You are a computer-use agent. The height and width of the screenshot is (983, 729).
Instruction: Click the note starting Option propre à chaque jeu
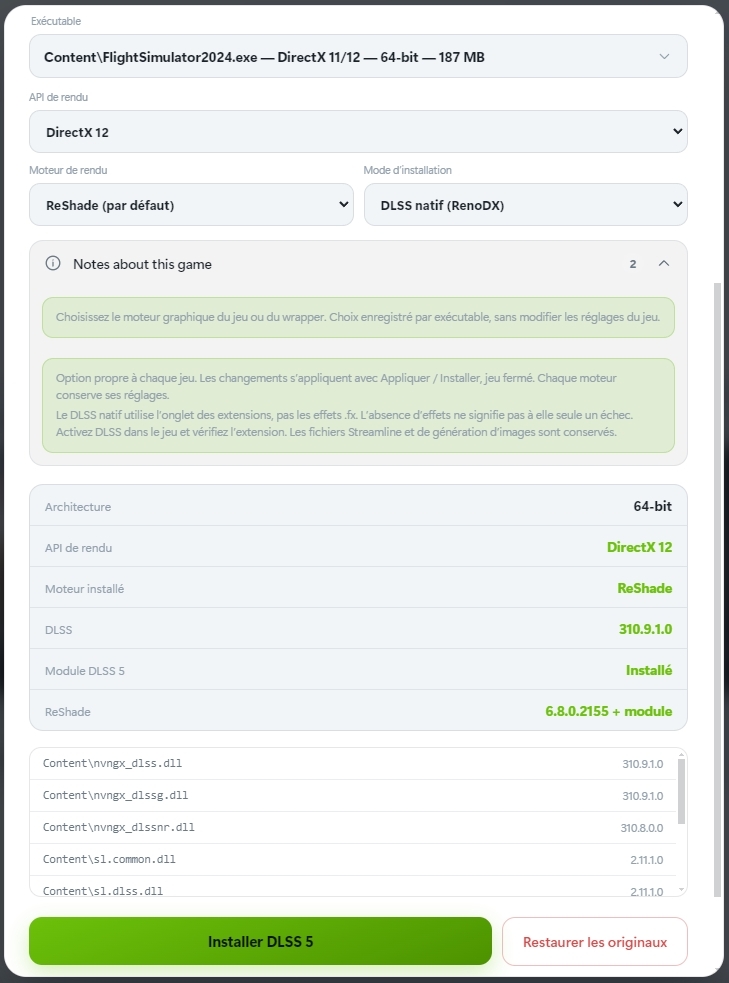(x=358, y=405)
